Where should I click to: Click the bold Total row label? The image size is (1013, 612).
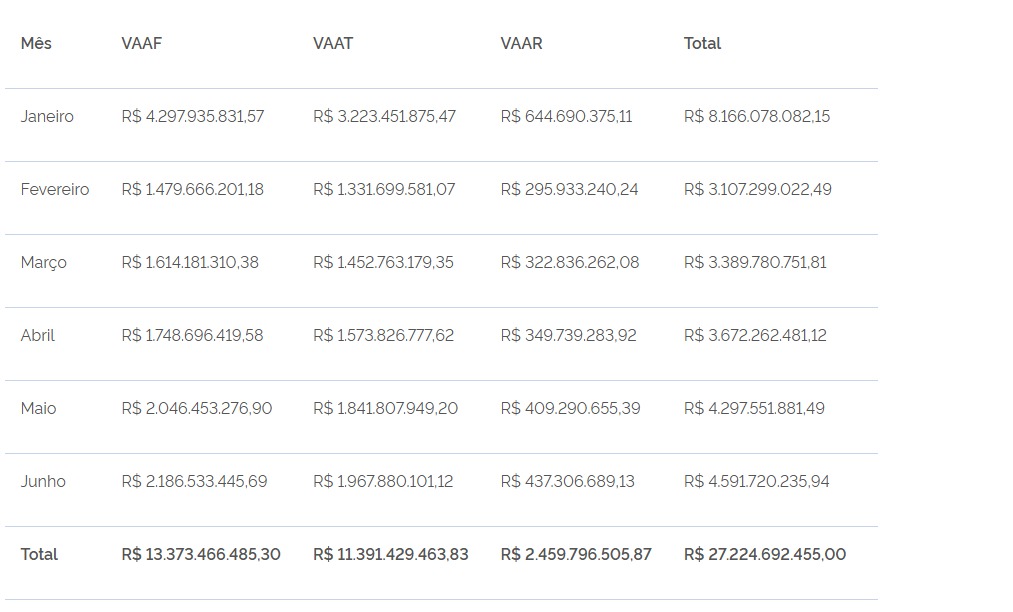coord(40,554)
